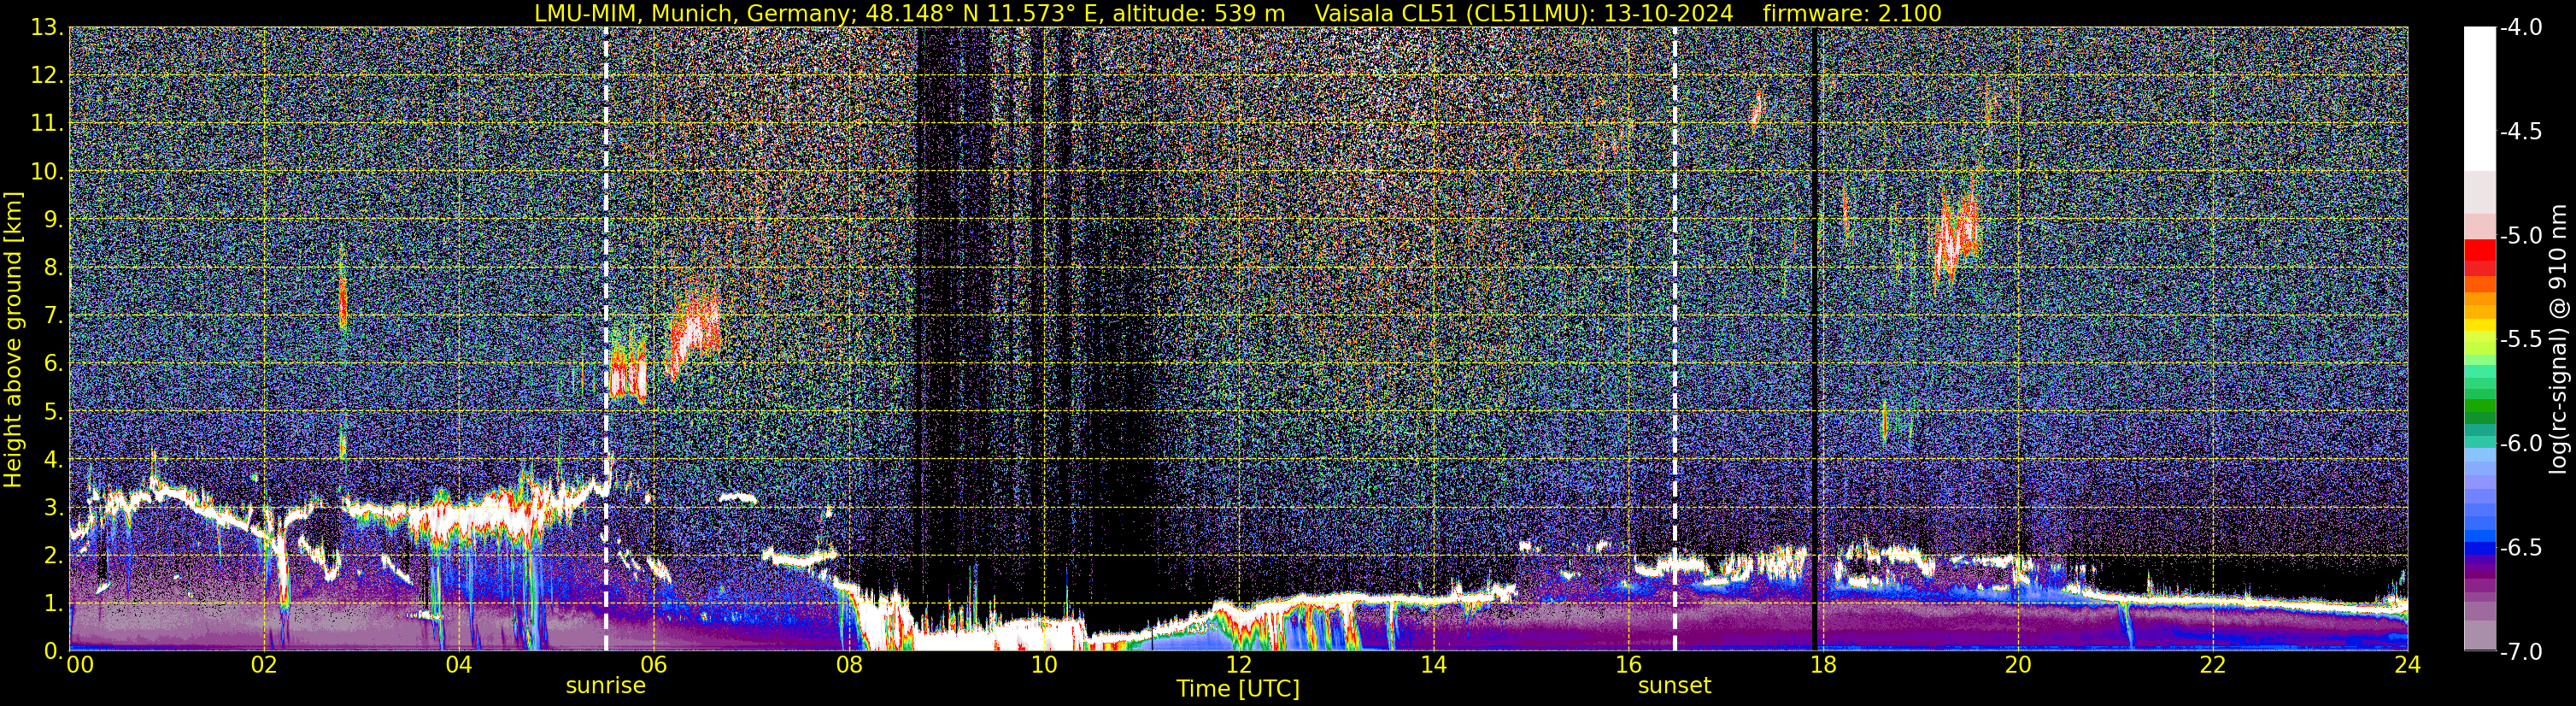Screen dimensions: 2576x706
Task: Click the green band of the colorbar
Action: (x=2479, y=408)
